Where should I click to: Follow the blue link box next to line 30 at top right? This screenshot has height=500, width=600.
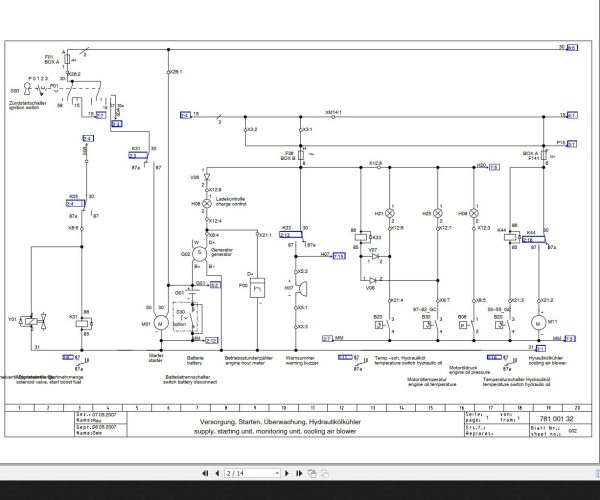[572, 48]
